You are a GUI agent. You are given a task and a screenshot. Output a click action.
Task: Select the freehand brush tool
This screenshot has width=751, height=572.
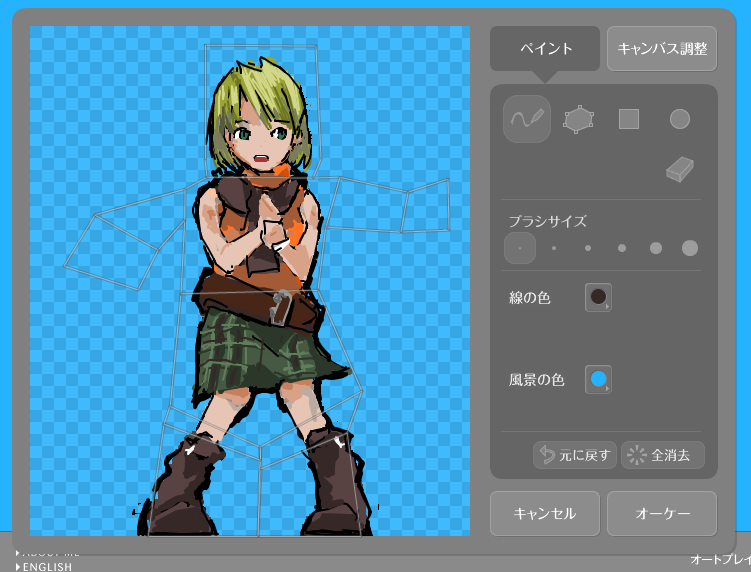(527, 119)
